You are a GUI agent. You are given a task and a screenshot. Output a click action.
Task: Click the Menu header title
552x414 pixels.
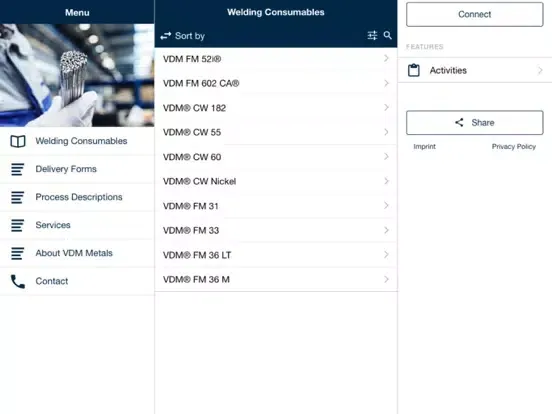77,13
